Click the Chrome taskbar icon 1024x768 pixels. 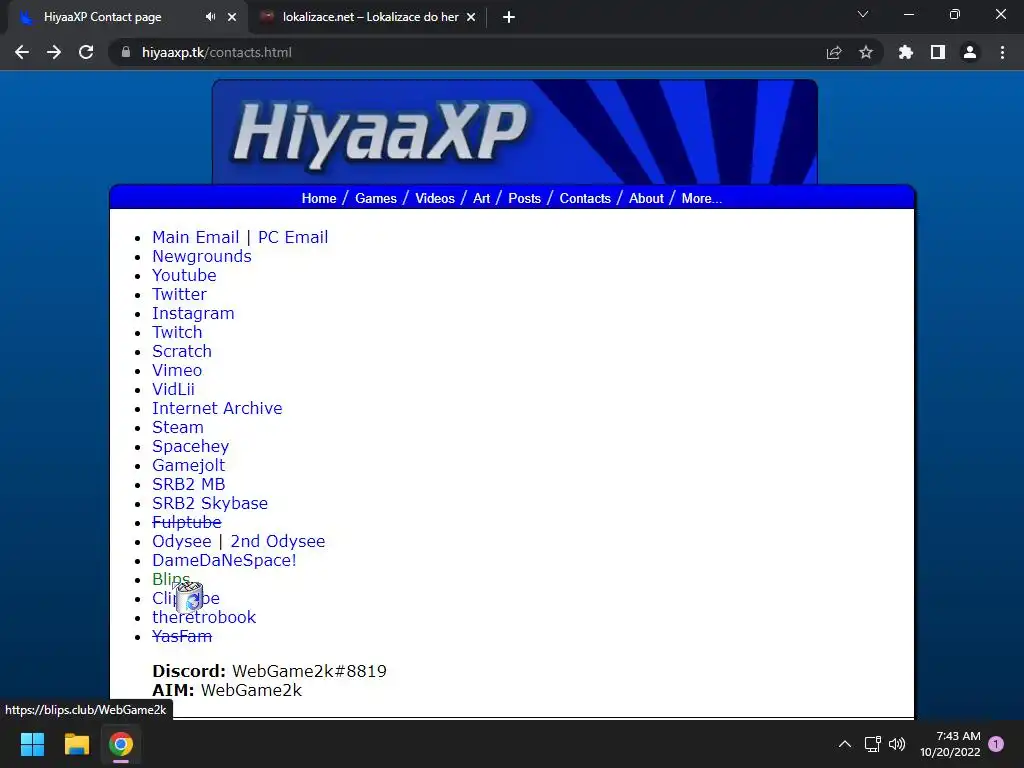click(x=121, y=744)
